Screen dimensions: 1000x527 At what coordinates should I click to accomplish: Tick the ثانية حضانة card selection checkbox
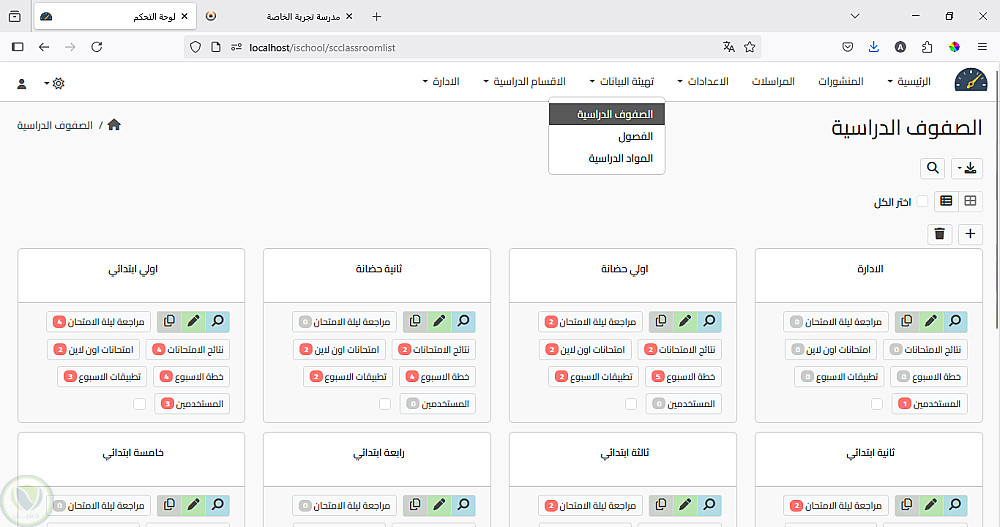[x=385, y=404]
